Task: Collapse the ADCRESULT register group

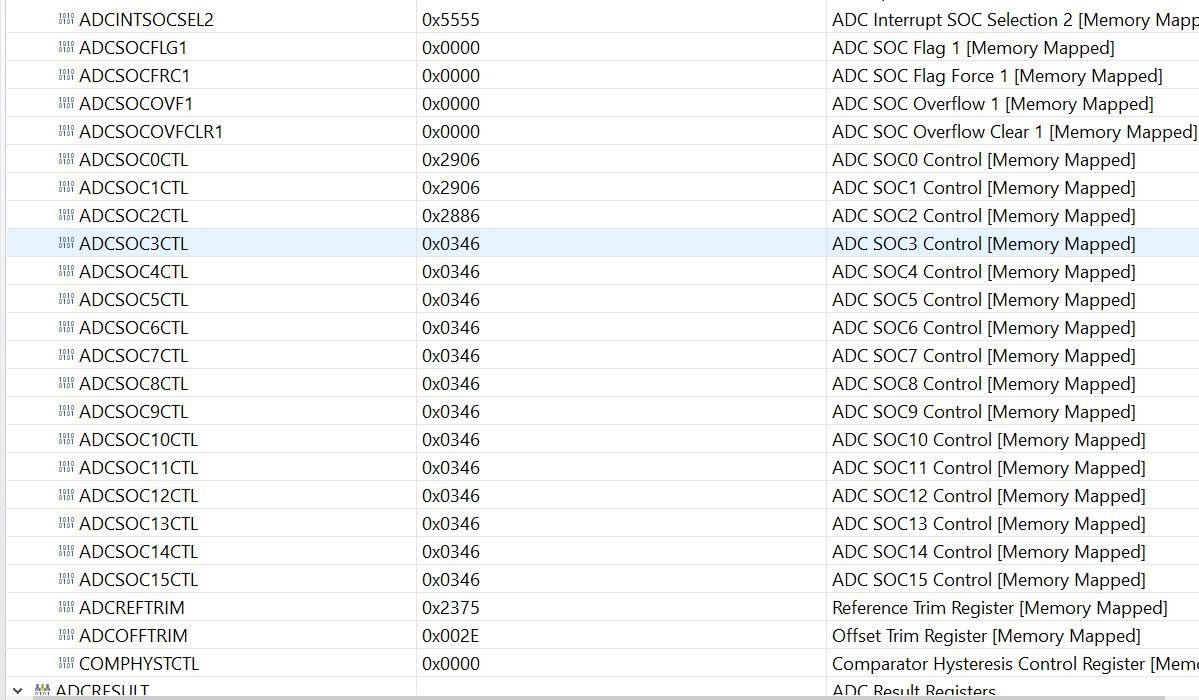Action: [x=17, y=691]
